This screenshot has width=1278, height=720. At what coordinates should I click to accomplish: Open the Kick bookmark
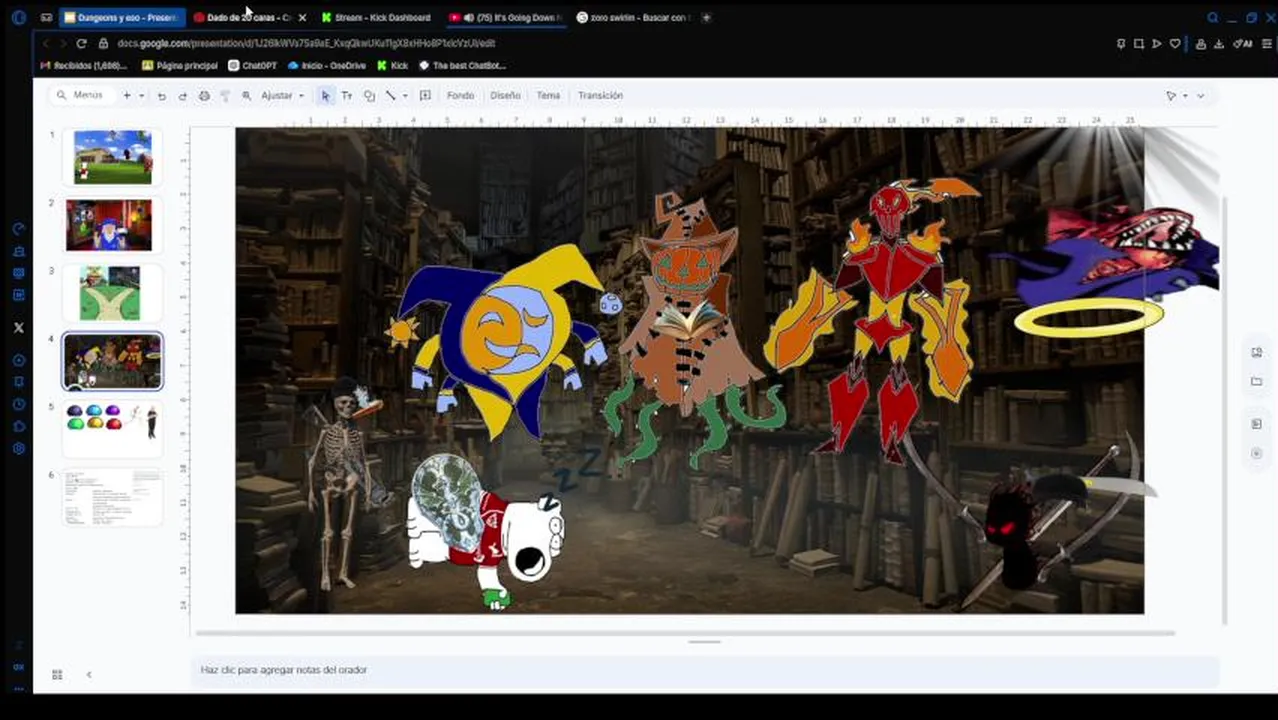[x=392, y=65]
